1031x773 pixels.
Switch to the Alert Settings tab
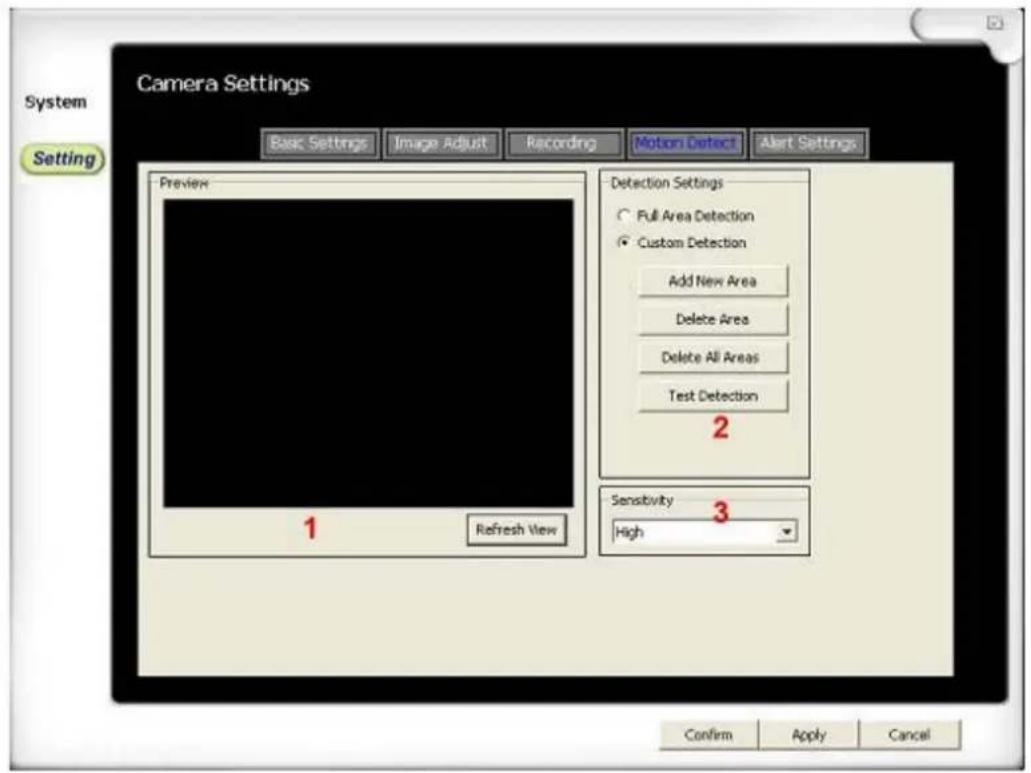[808, 143]
